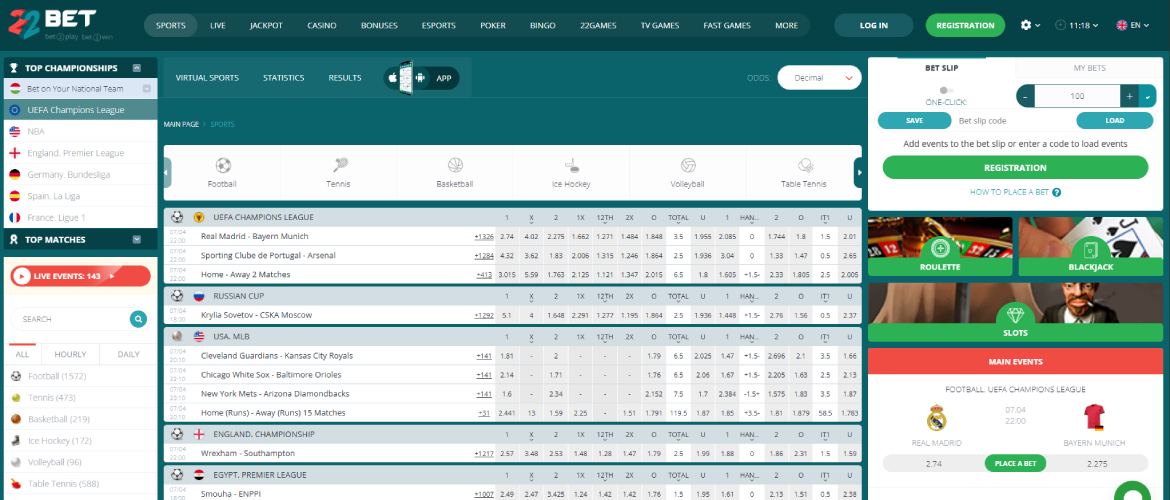Open the settings gear menu
This screenshot has width=1170, height=500.
[x=1030, y=25]
